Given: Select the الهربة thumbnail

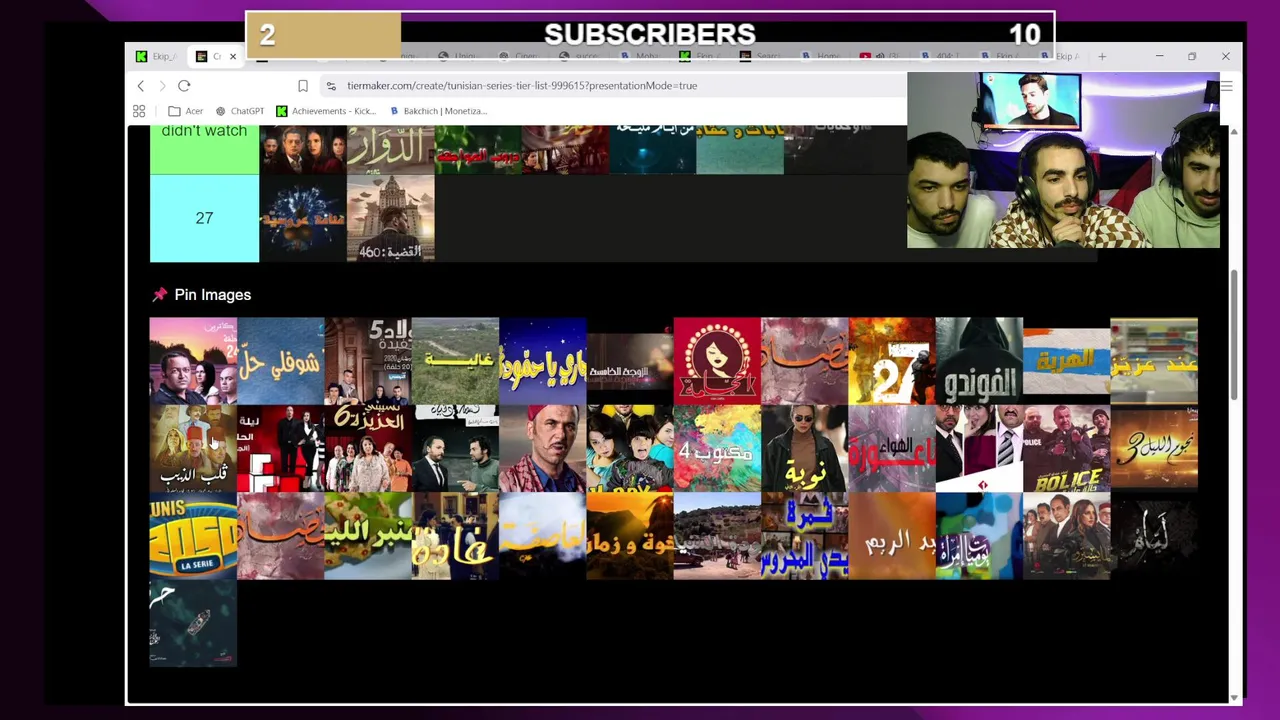Looking at the screenshot, I should [x=1066, y=361].
